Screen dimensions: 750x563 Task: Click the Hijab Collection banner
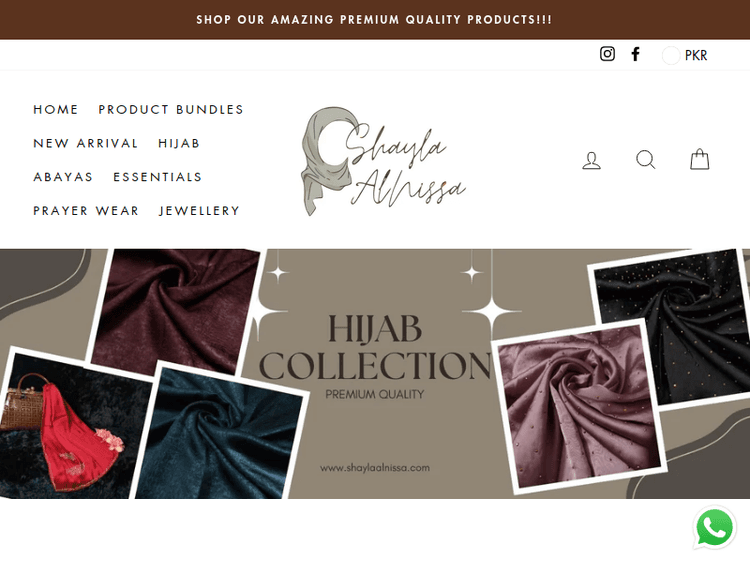tap(375, 374)
